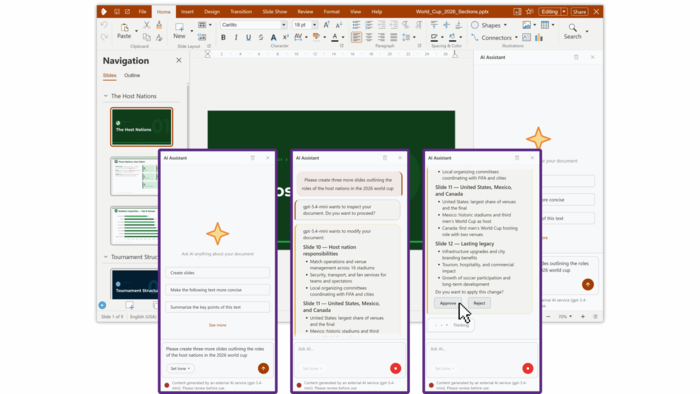
Task: Add a slide with New button
Action: (179, 31)
